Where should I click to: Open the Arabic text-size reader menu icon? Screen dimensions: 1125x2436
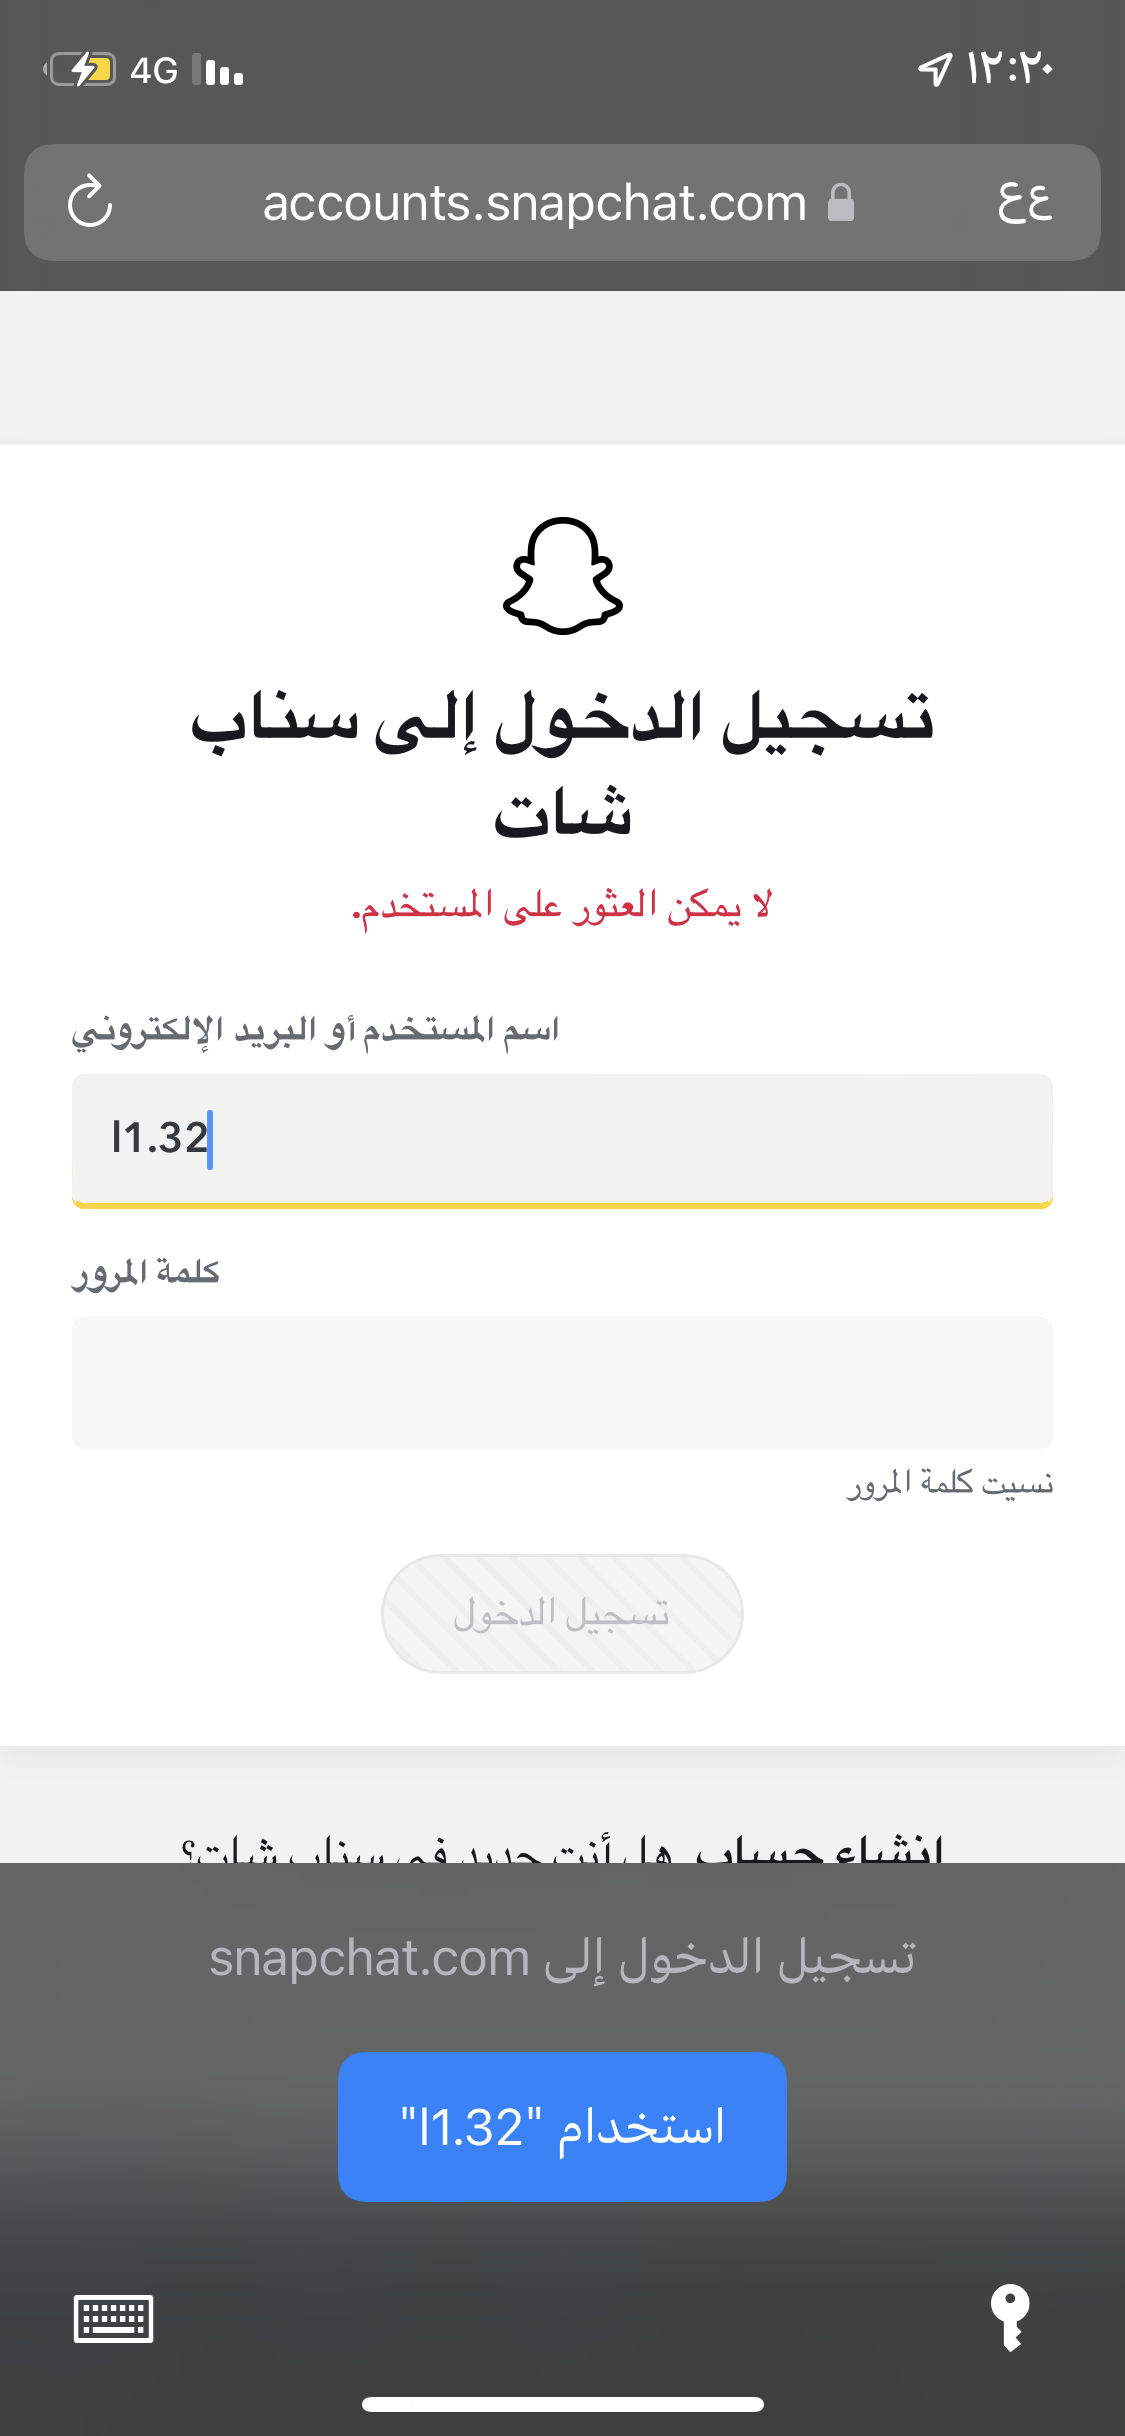pos(1025,202)
